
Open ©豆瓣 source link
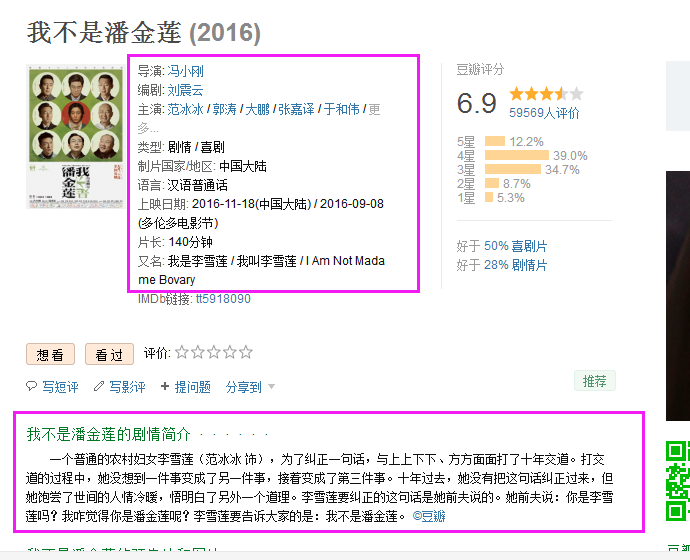429,516
